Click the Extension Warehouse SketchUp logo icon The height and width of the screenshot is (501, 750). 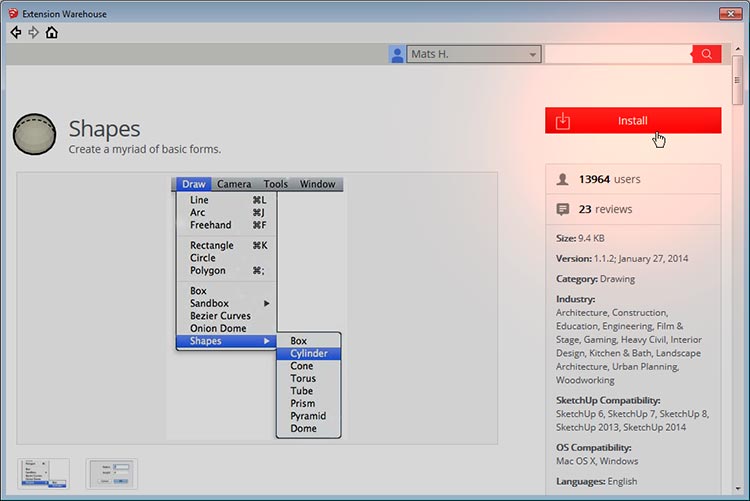click(x=13, y=13)
